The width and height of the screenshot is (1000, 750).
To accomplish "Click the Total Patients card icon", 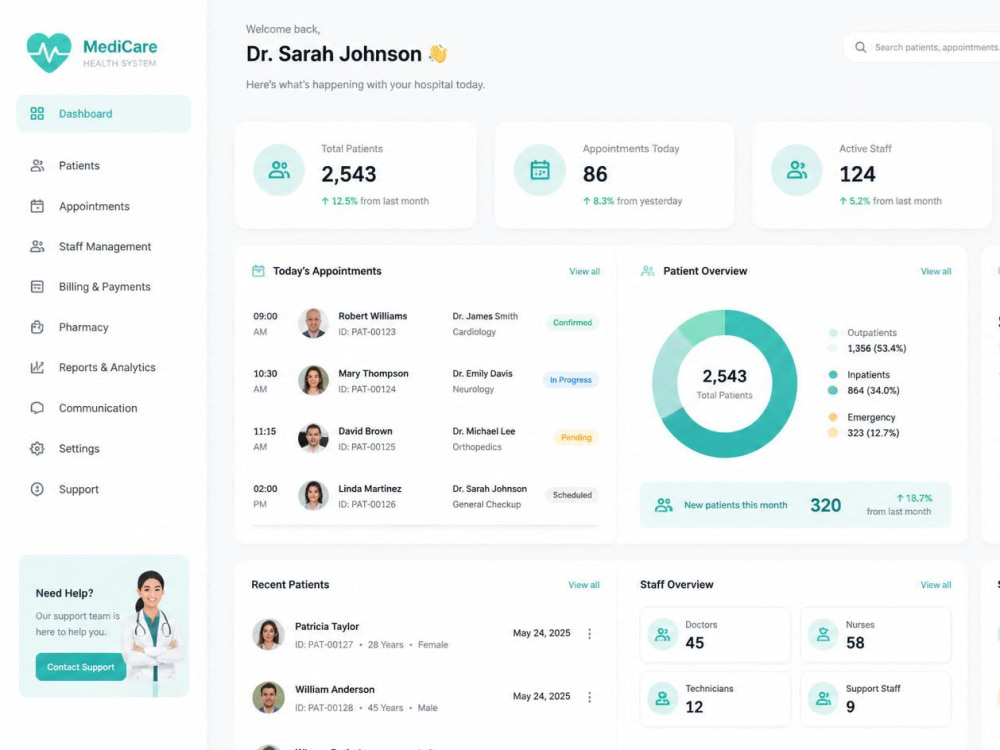I will 279,170.
